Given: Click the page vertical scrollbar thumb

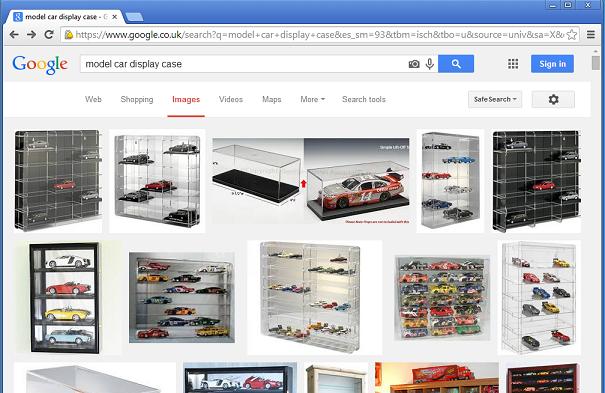Looking at the screenshot, I should 596,63.
